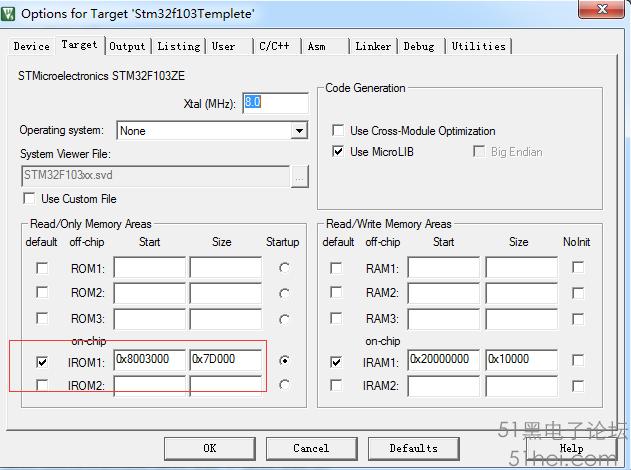The width and height of the screenshot is (631, 470).
Task: Open the Listing tab
Action: coord(179,46)
